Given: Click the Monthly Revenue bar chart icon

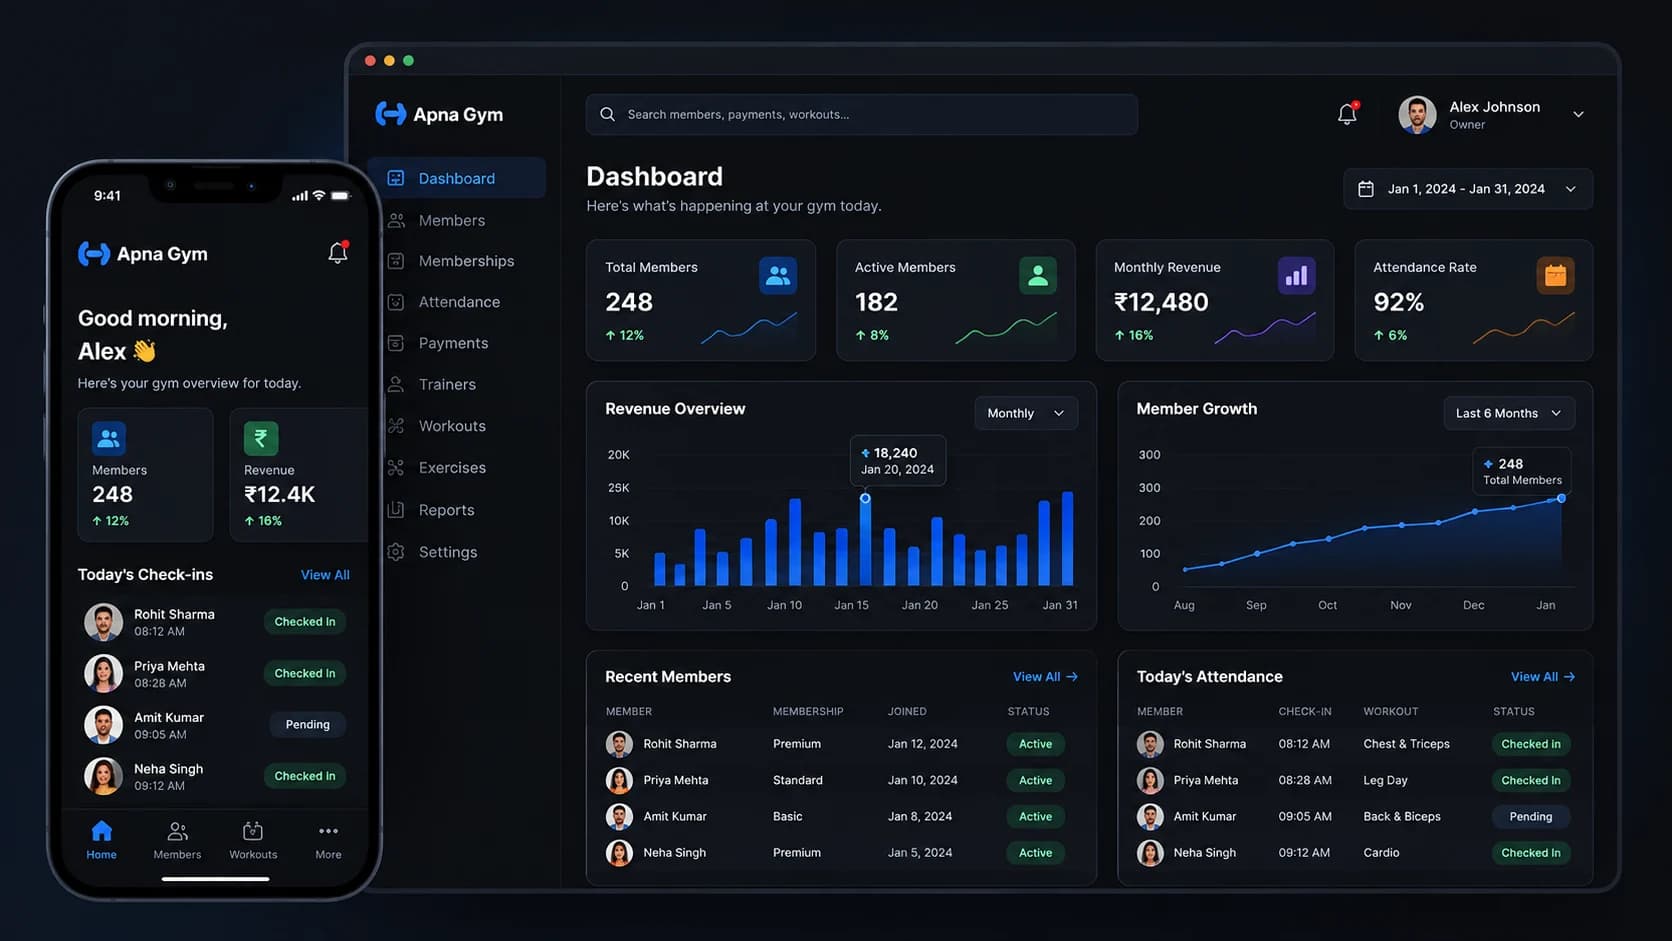Looking at the screenshot, I should click(x=1296, y=276).
